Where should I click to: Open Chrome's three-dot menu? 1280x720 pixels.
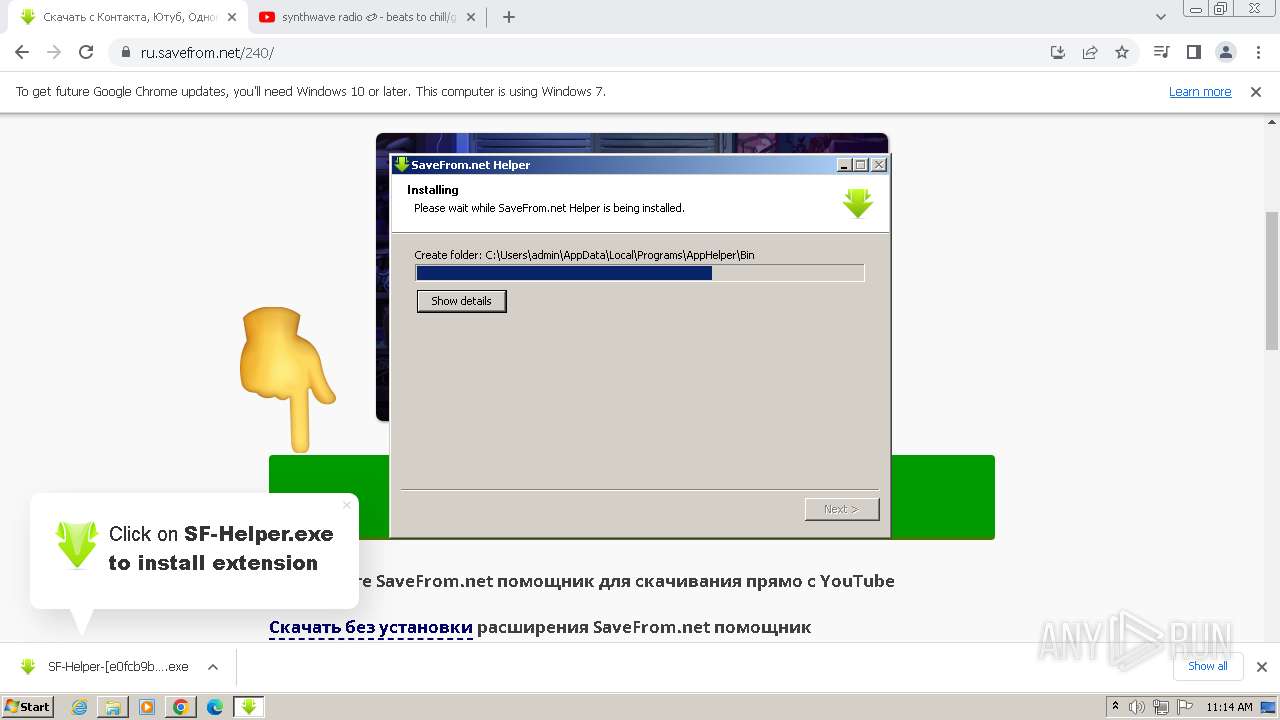pyautogui.click(x=1257, y=52)
